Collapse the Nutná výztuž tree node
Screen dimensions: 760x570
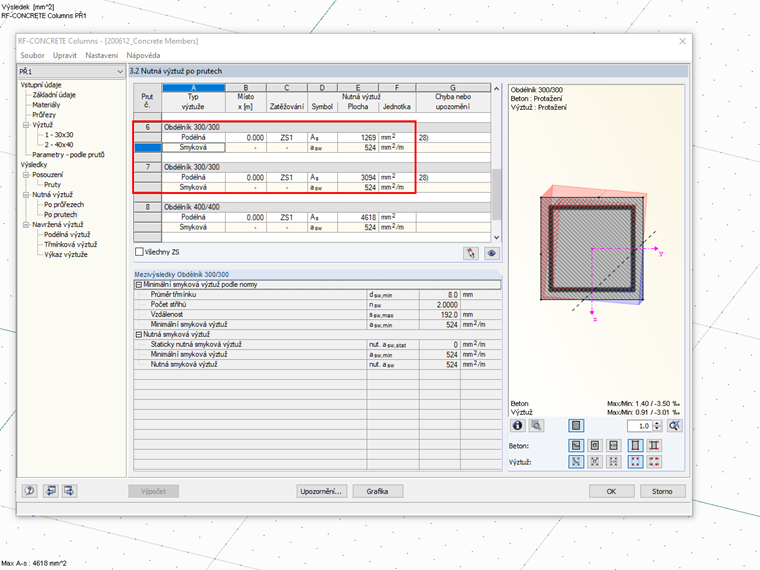click(26, 195)
